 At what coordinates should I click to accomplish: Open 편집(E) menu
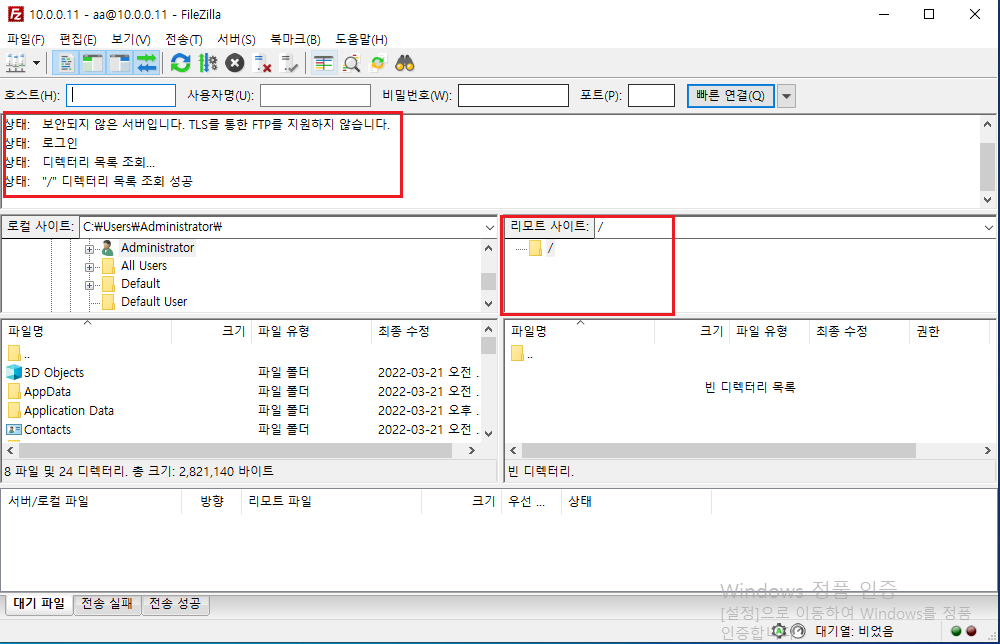[78, 40]
